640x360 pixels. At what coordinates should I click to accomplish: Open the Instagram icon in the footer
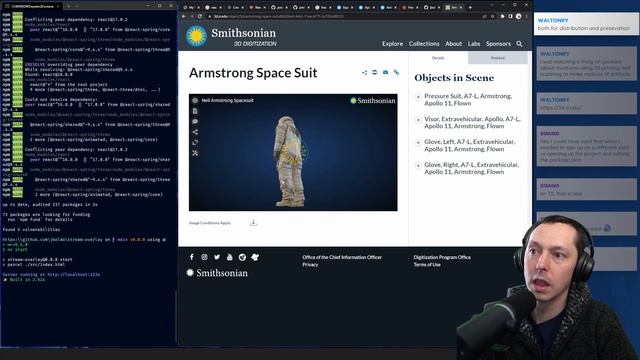tap(204, 257)
